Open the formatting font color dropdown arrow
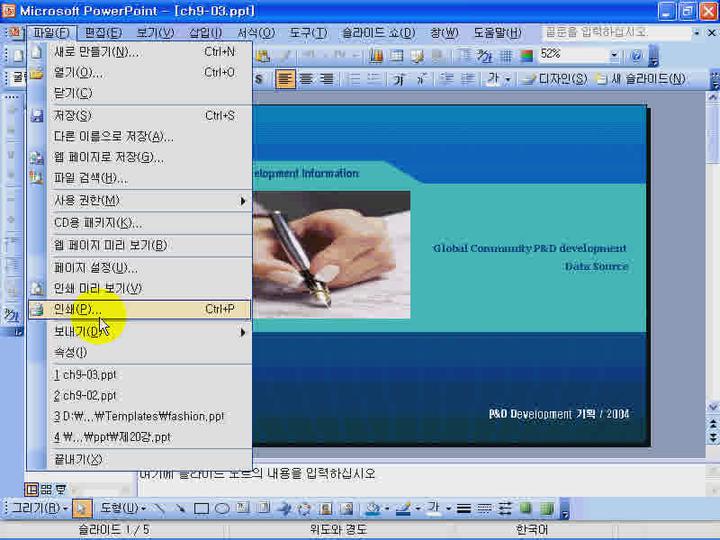The width and height of the screenshot is (720, 540). click(x=508, y=79)
